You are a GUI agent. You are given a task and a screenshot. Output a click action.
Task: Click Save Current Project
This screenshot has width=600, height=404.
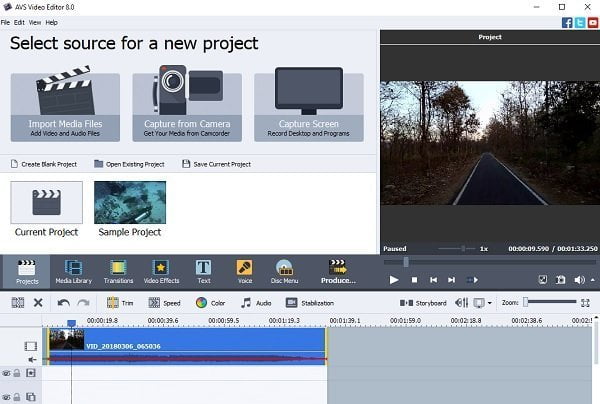[217, 164]
